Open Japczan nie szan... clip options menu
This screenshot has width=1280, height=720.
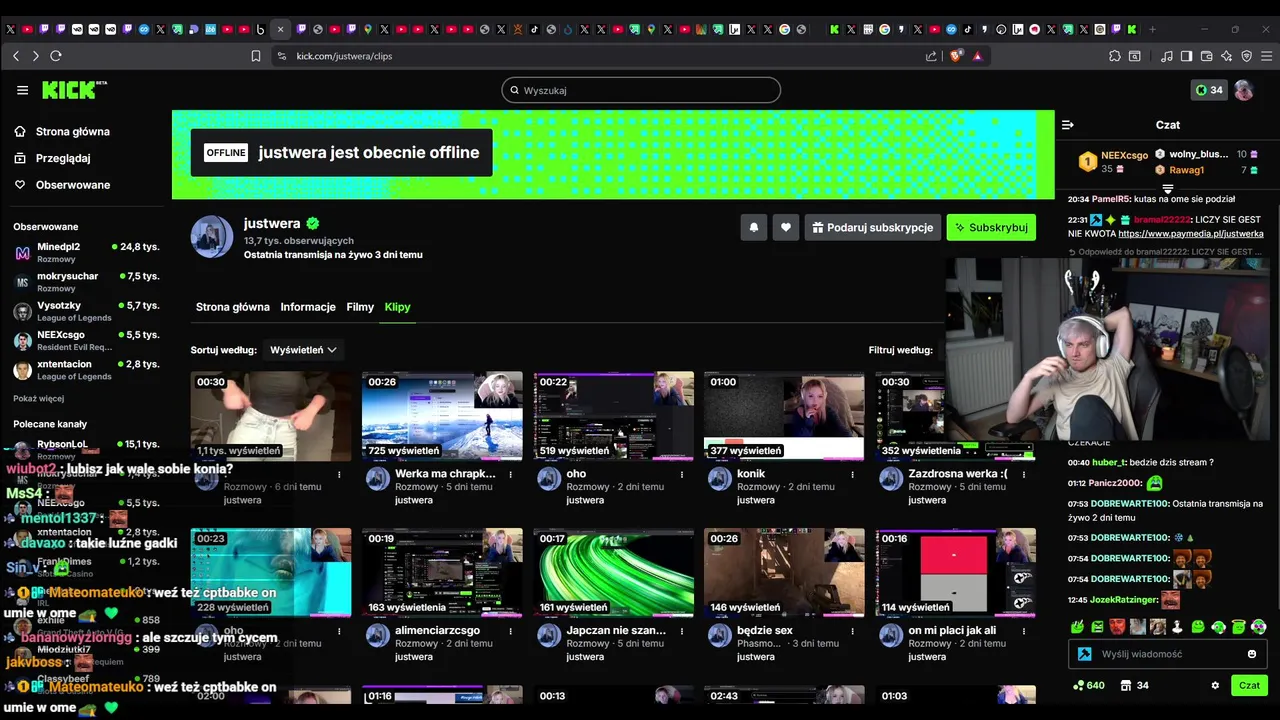(x=682, y=631)
